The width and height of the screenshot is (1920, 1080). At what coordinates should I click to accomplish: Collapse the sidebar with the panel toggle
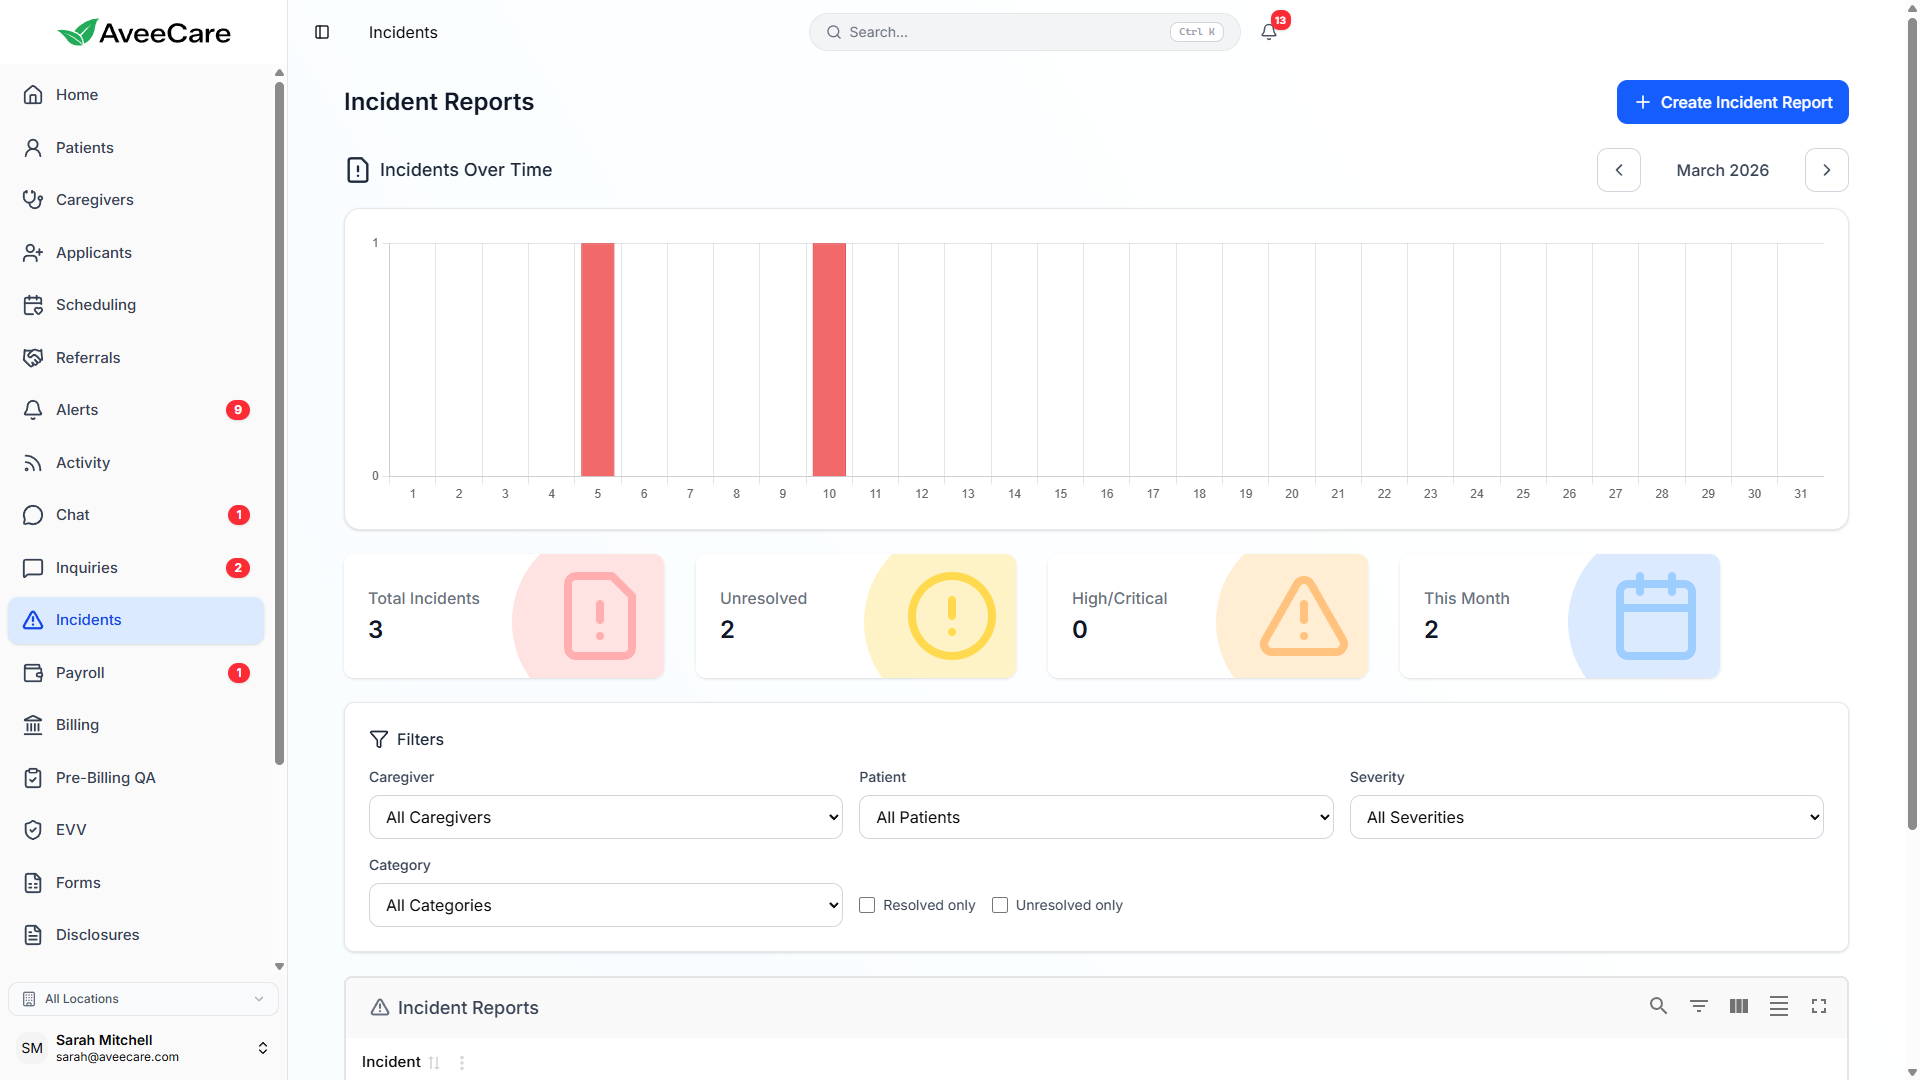coord(322,32)
